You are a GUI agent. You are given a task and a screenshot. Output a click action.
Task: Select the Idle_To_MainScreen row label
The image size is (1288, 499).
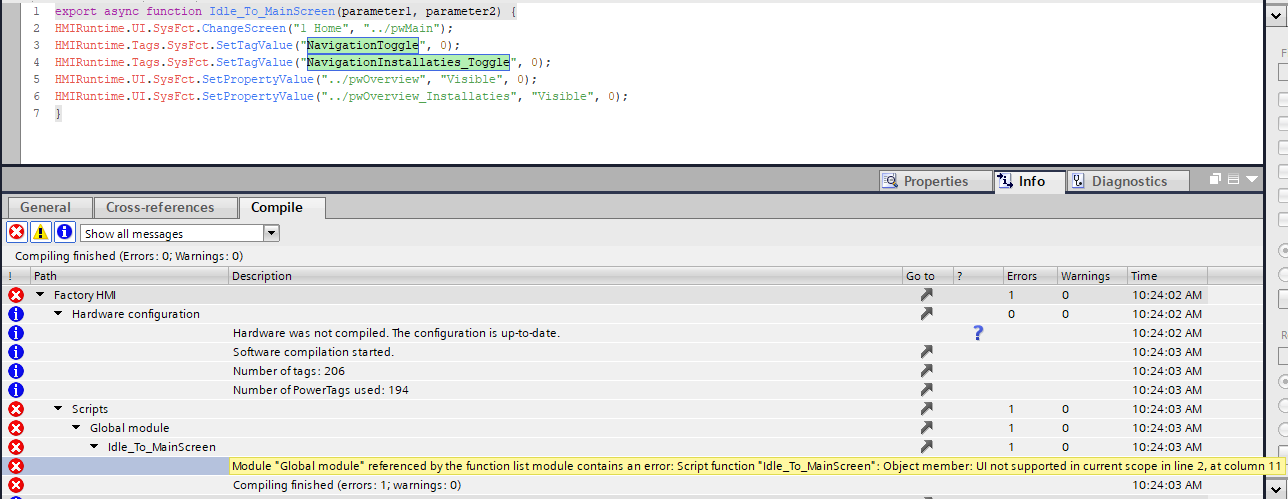click(162, 447)
